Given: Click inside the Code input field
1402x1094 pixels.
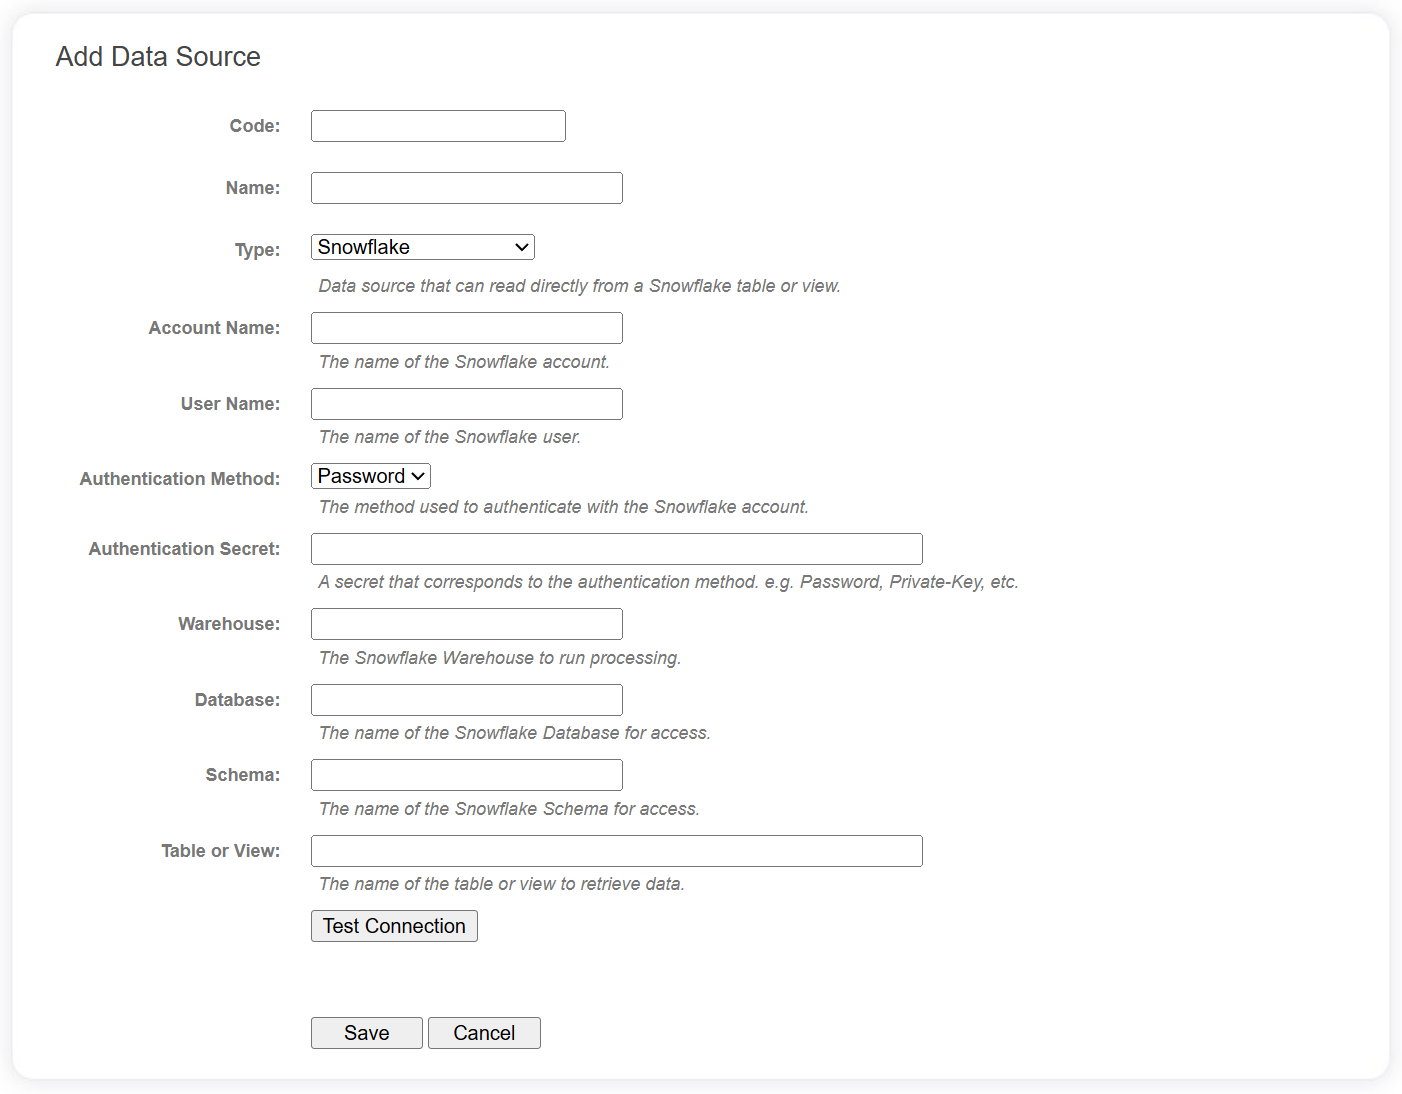Looking at the screenshot, I should (437, 125).
